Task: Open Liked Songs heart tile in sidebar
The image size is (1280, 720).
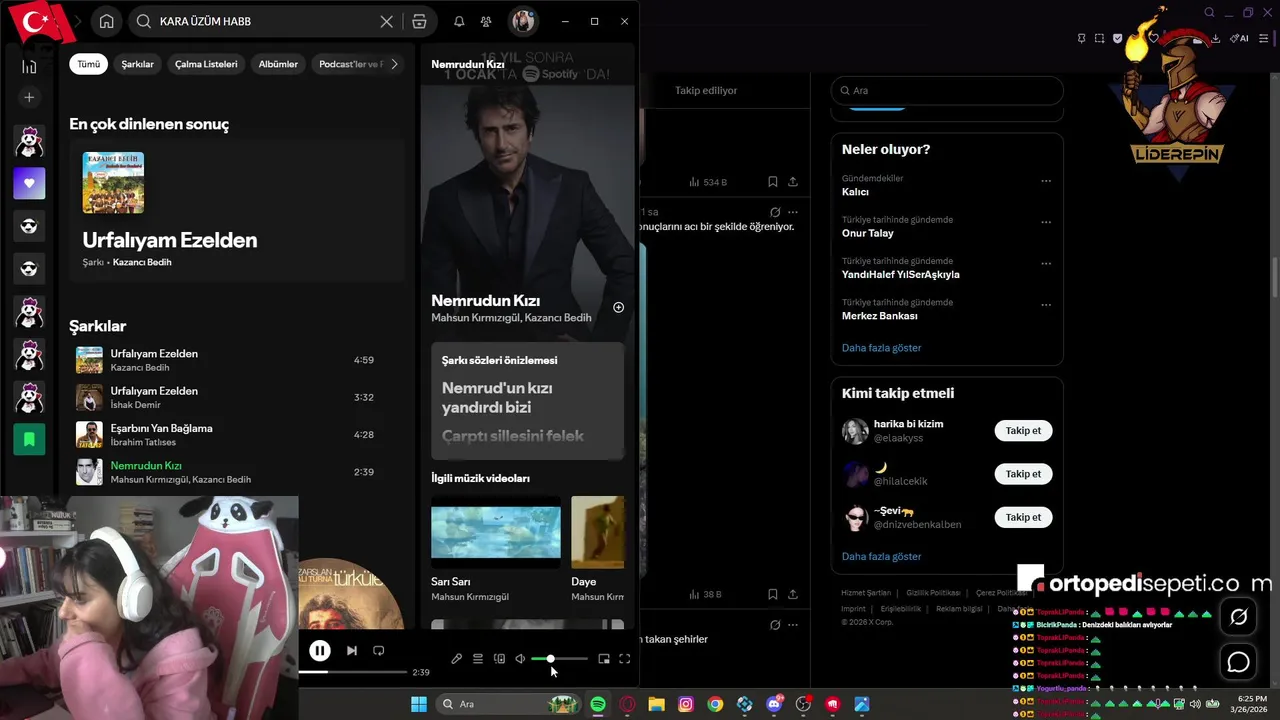Action: click(29, 183)
